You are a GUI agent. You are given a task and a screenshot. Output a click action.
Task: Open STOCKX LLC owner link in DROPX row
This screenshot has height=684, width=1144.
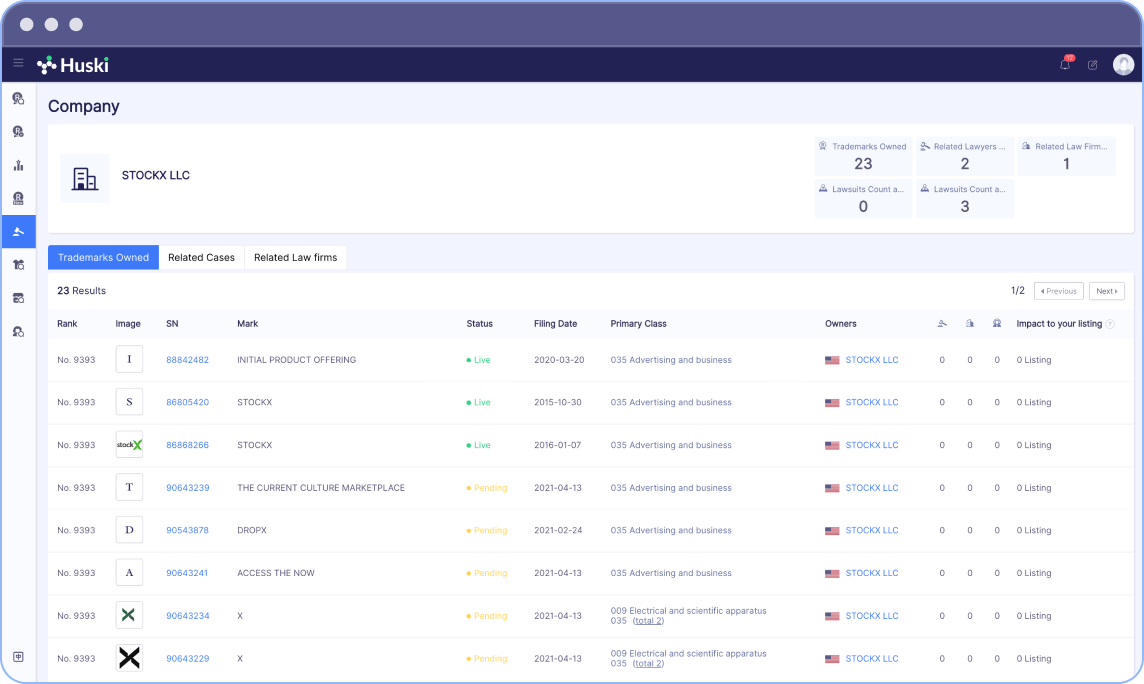click(871, 531)
